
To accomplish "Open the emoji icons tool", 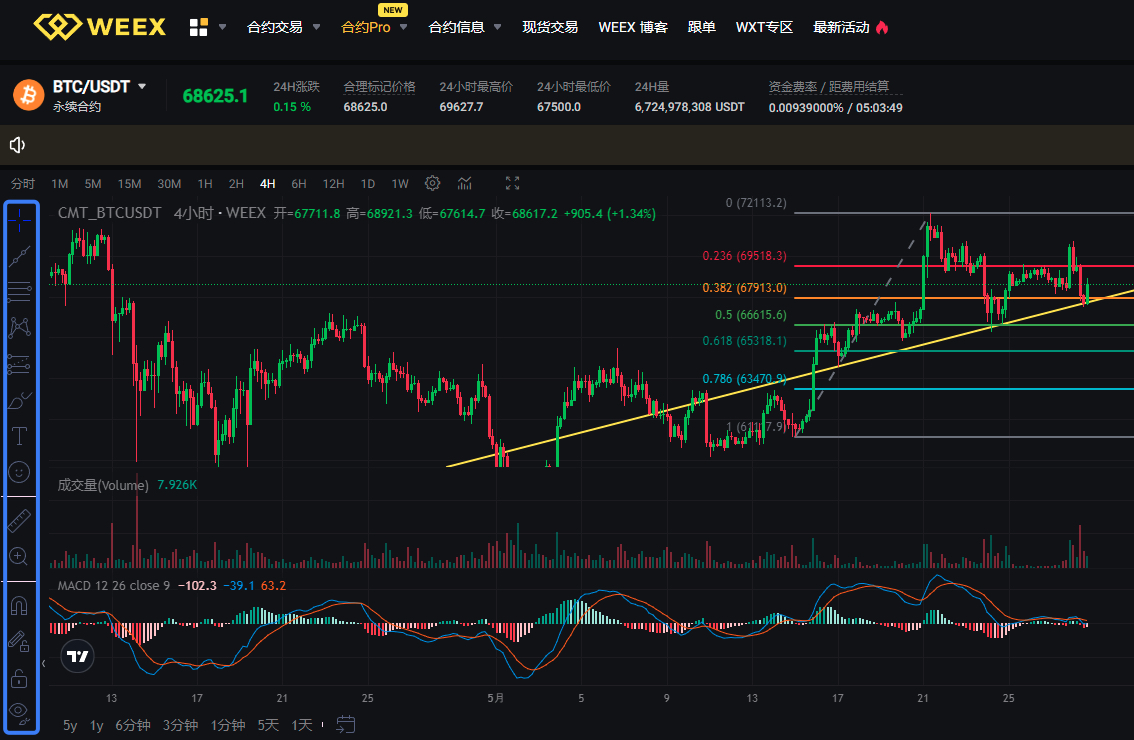I will point(20,472).
